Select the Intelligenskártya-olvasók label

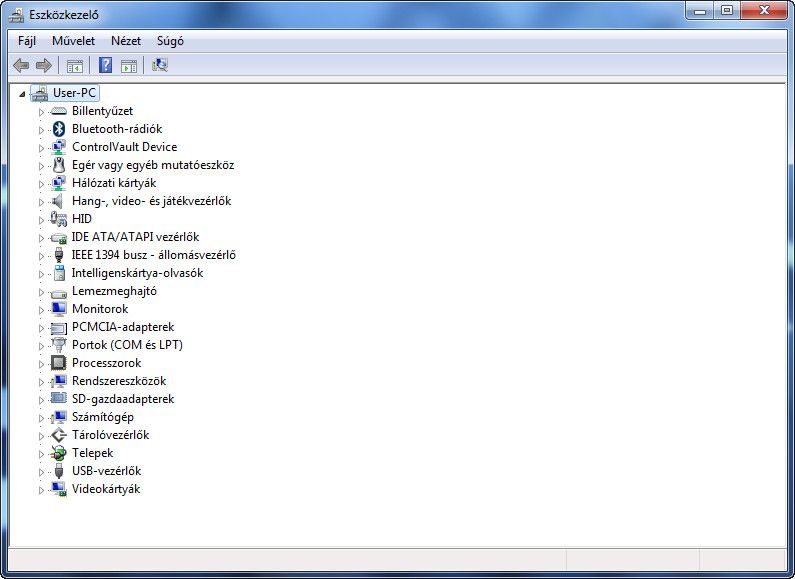coord(137,273)
